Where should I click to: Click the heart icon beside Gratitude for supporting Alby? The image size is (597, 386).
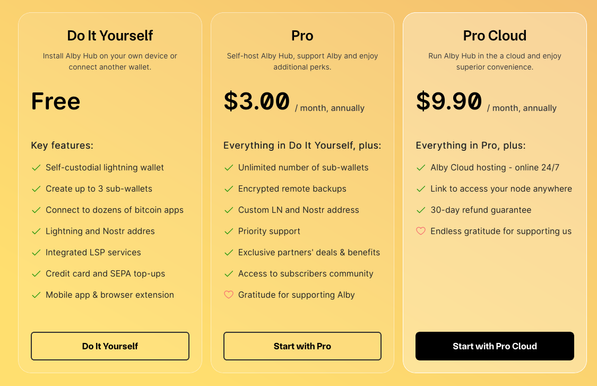[228, 295]
